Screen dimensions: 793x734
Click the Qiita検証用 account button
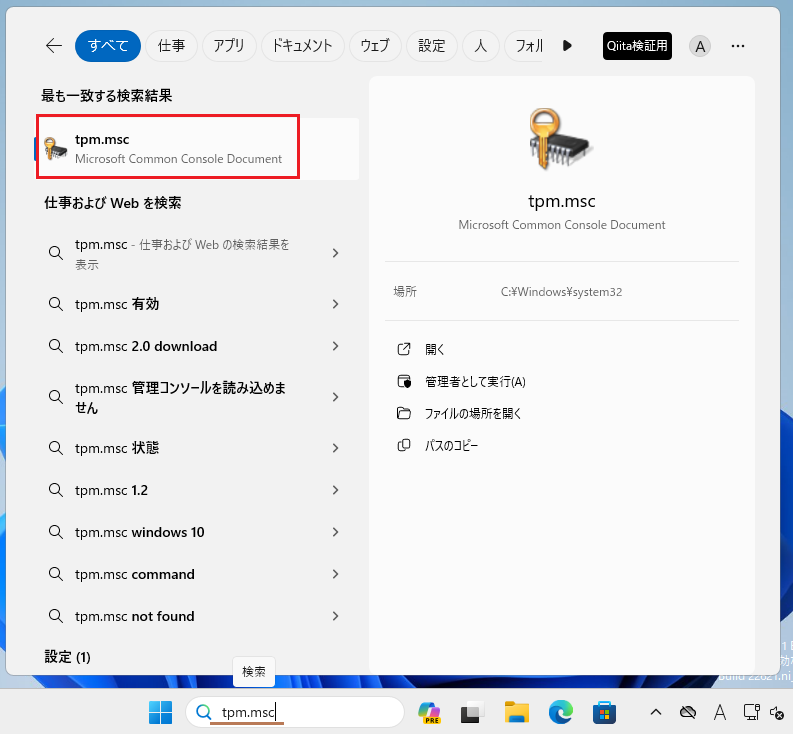tap(637, 46)
